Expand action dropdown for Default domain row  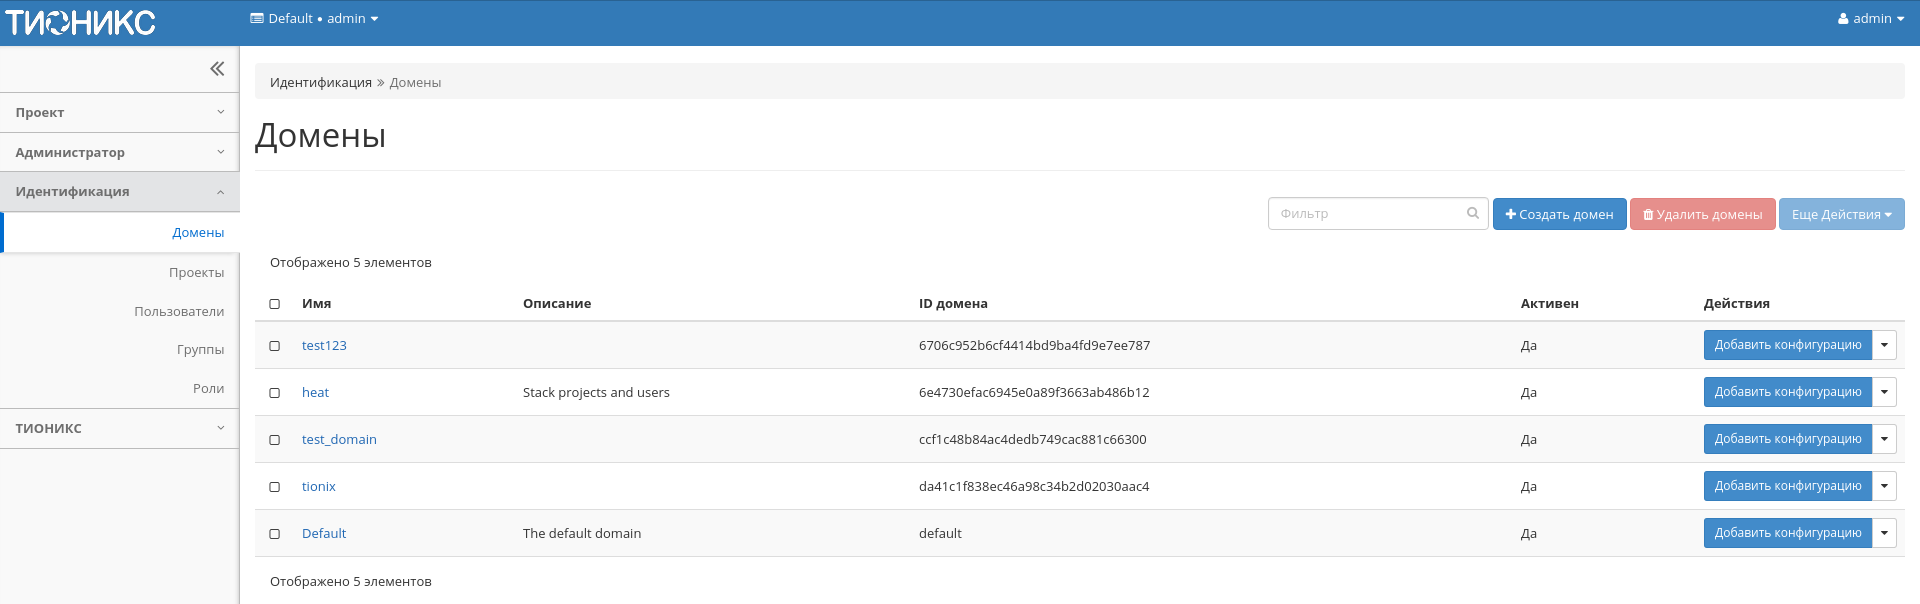tap(1884, 533)
